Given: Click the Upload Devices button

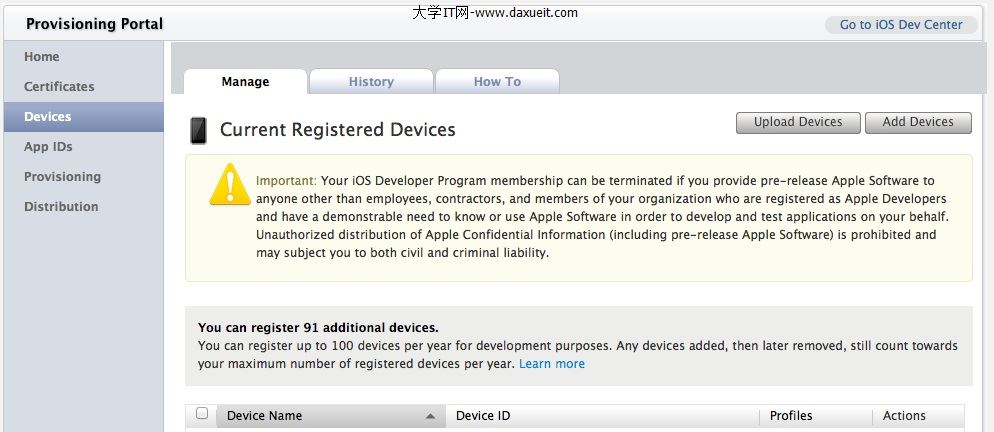Looking at the screenshot, I should point(798,122).
